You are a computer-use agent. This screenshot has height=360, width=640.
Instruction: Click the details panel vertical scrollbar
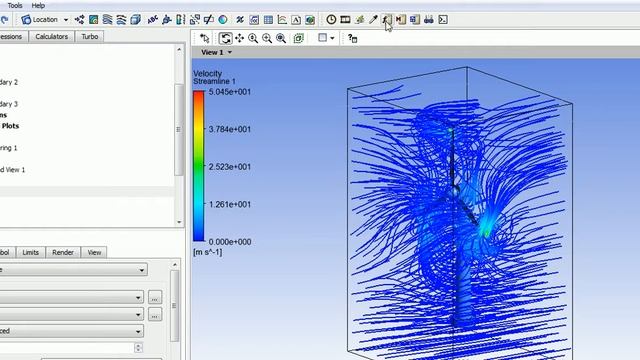coord(174,306)
